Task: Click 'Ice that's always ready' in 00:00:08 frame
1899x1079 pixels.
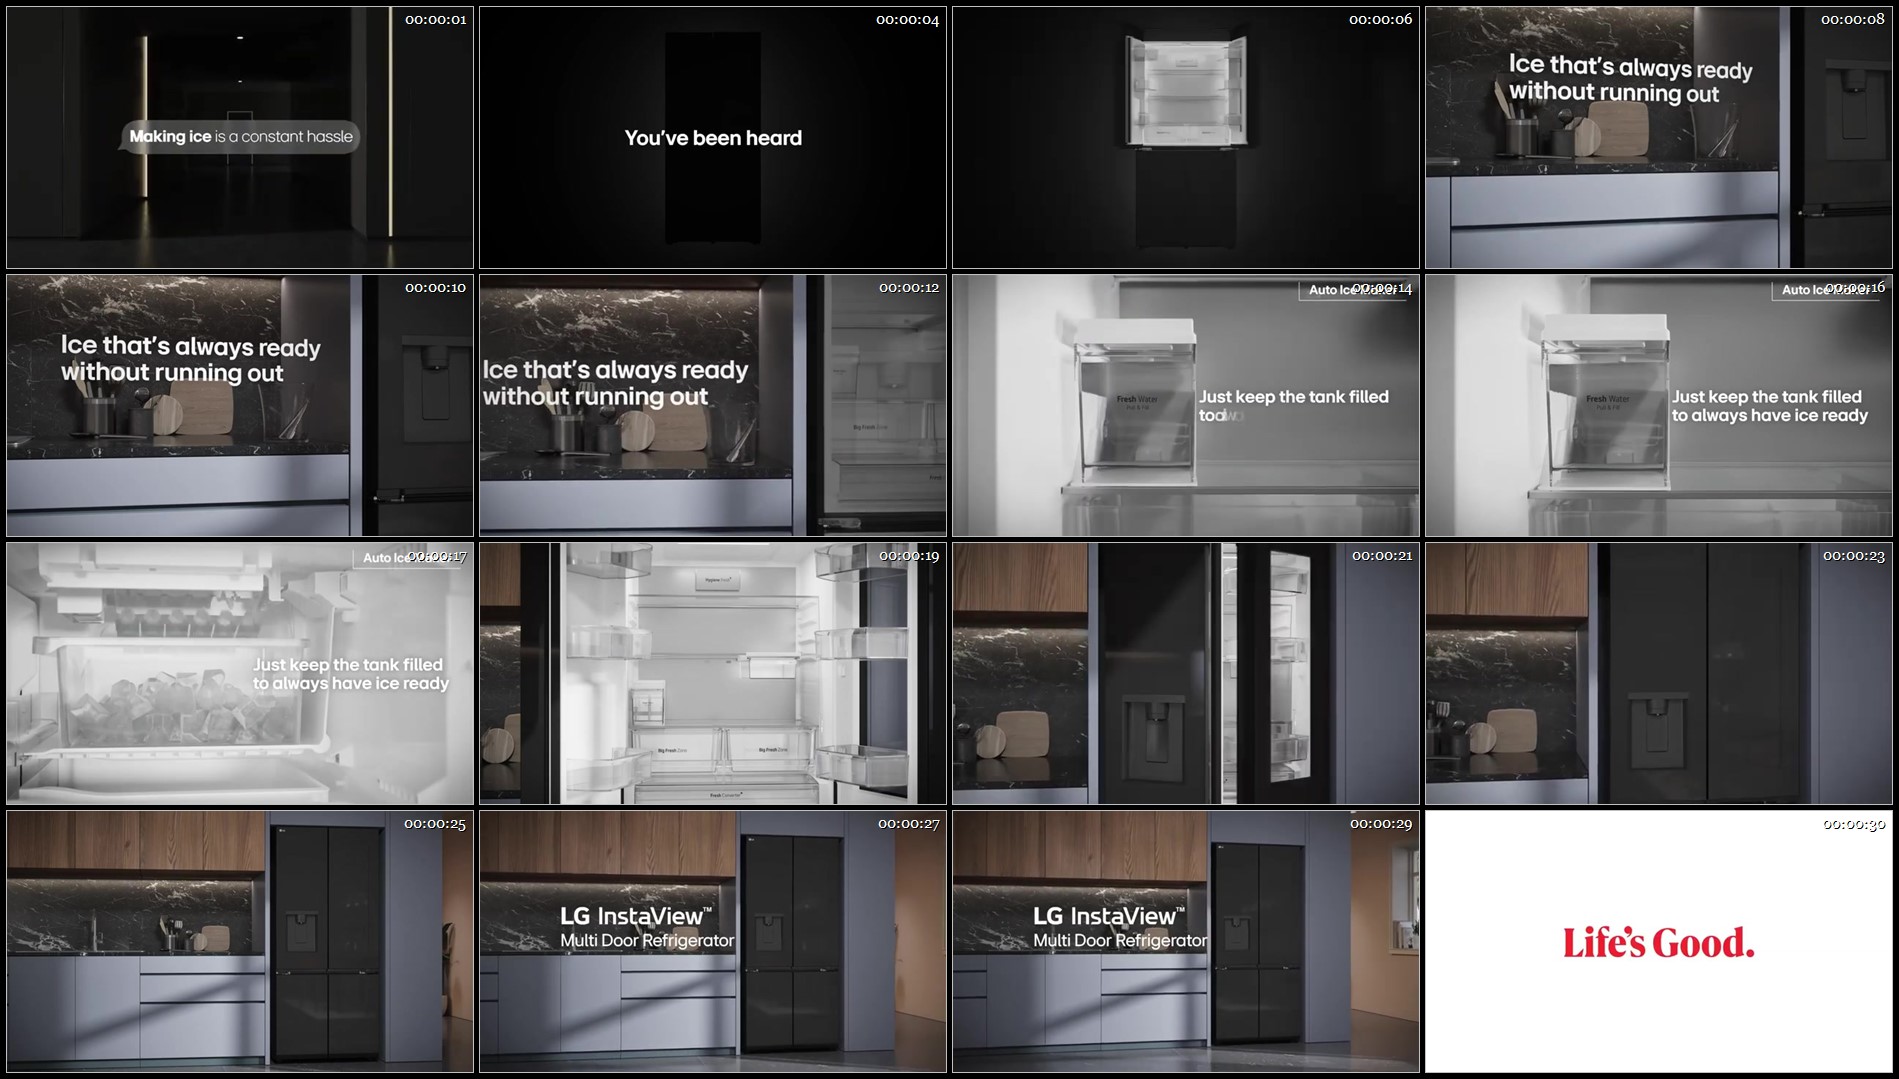Action: pos(1631,67)
